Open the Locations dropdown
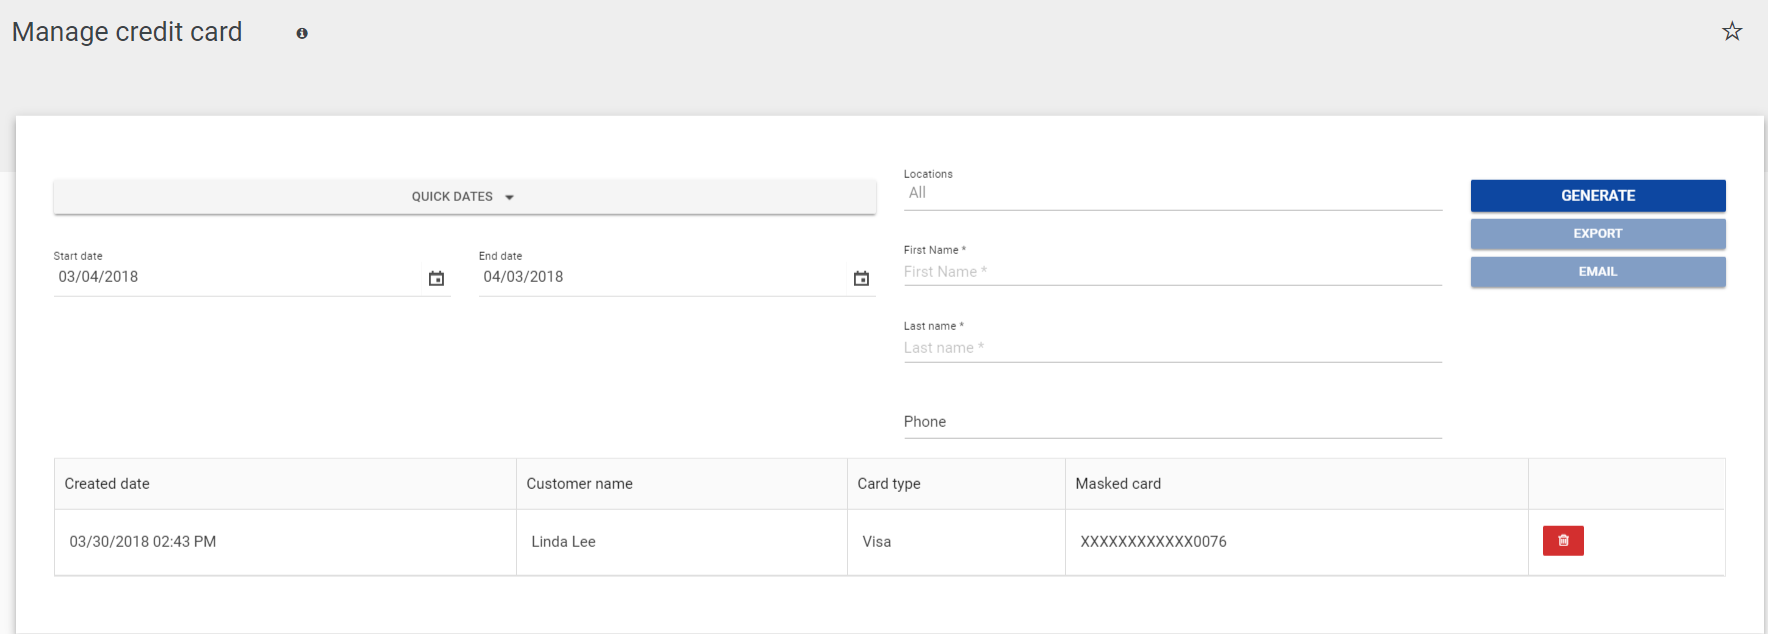The width and height of the screenshot is (1768, 634). tap(1172, 193)
